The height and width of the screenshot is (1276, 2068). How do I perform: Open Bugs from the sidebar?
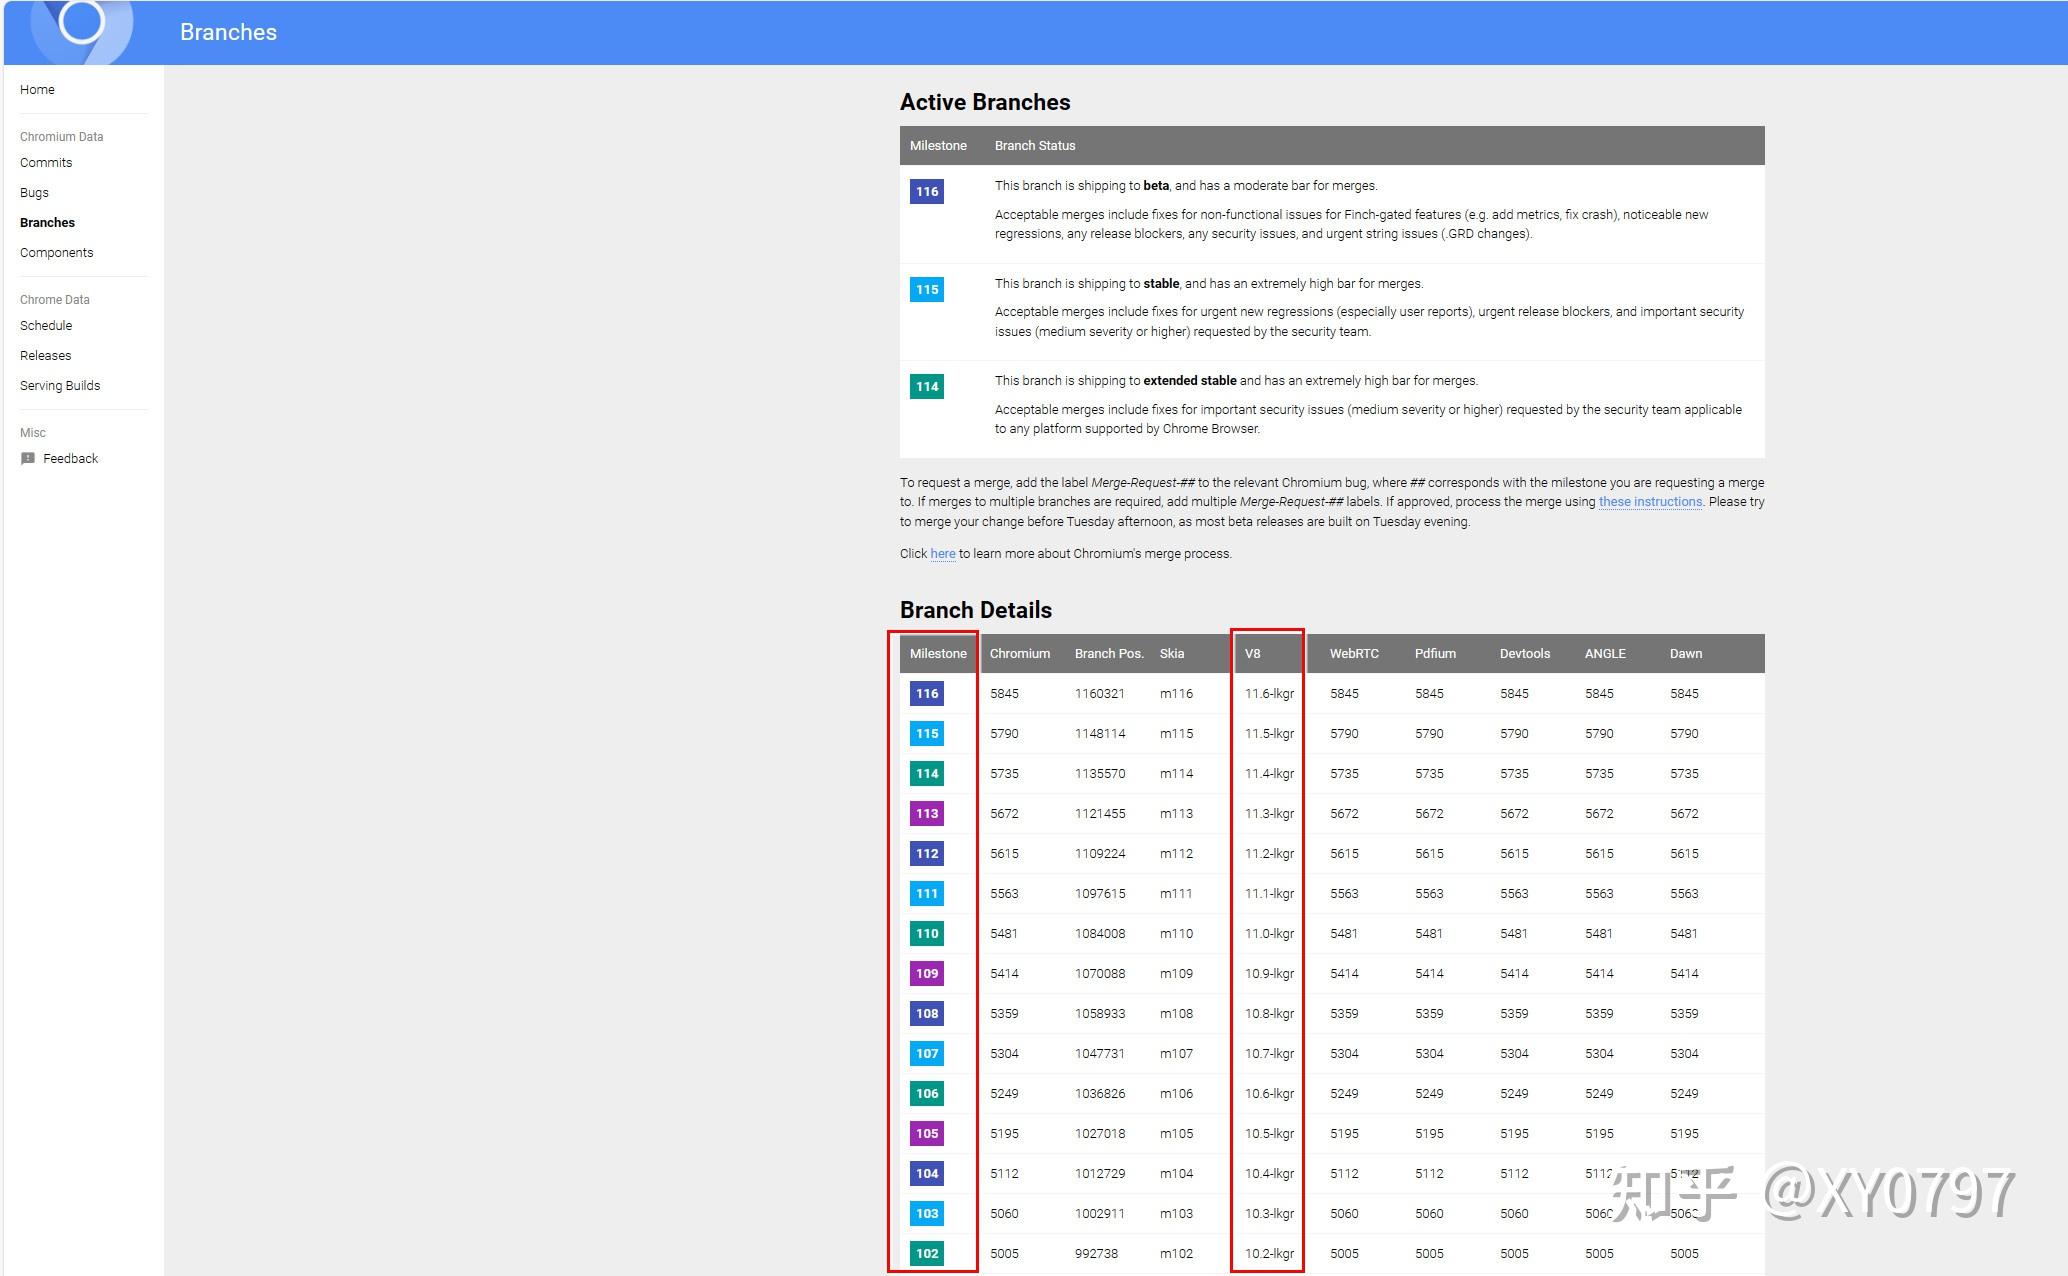[x=34, y=193]
